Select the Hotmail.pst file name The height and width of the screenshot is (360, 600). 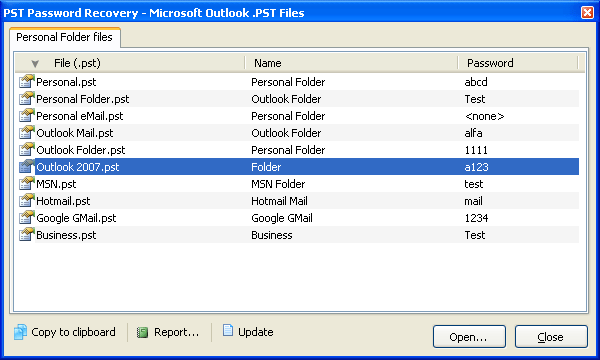63,201
